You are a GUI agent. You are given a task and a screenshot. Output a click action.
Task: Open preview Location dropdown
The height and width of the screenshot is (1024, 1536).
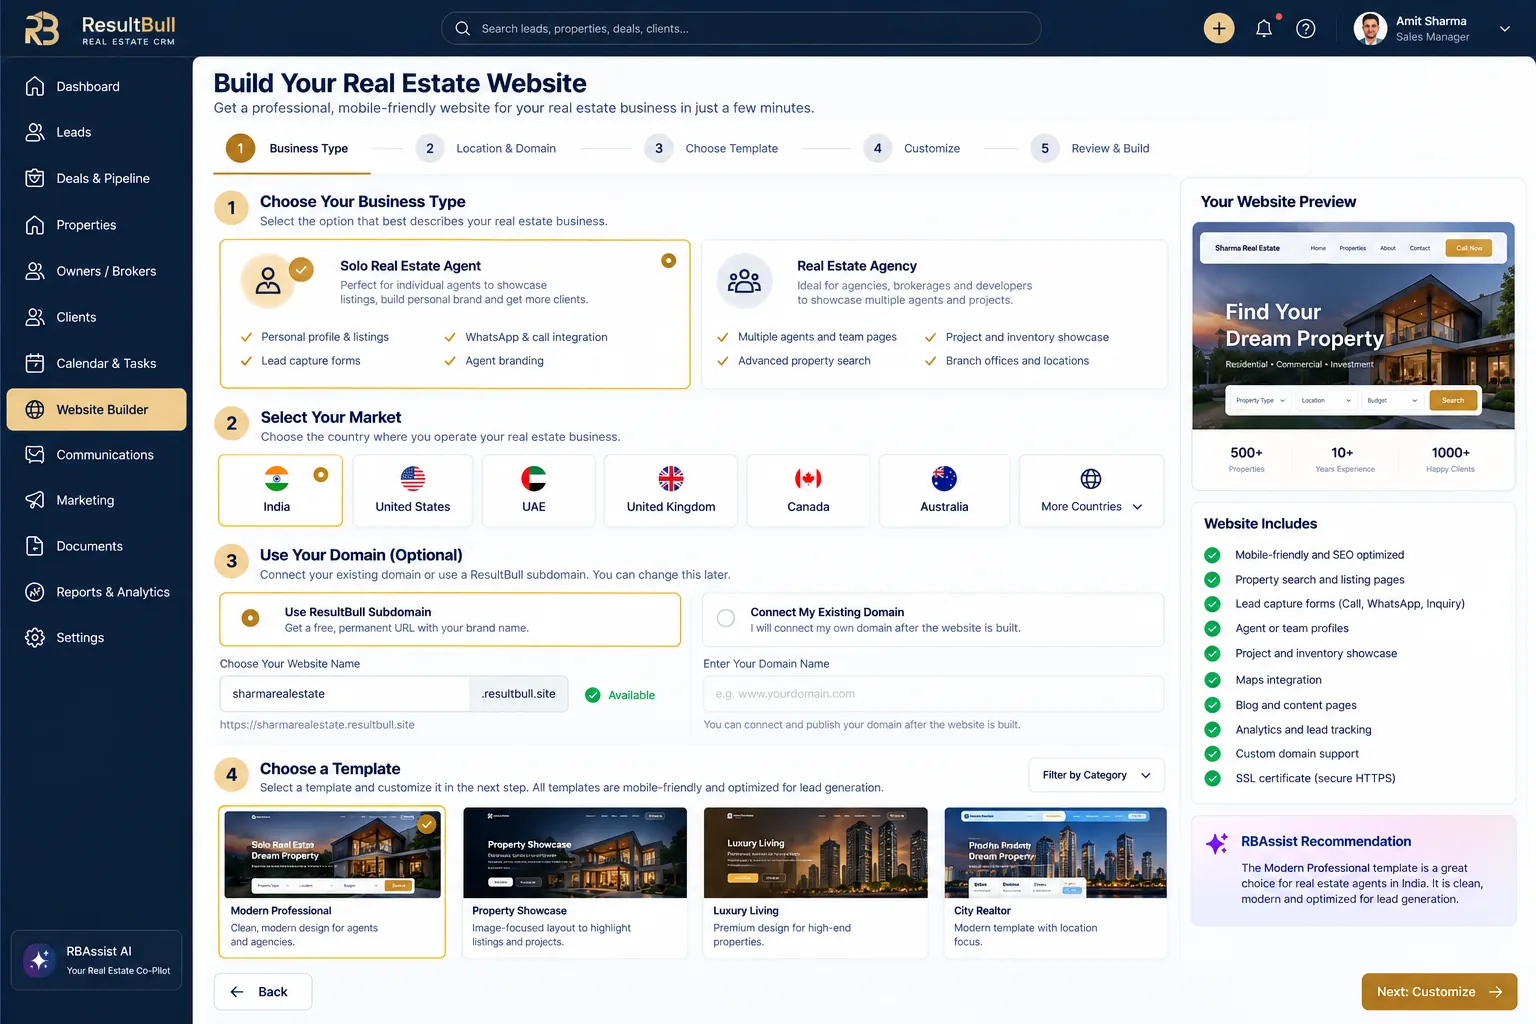pyautogui.click(x=1325, y=400)
